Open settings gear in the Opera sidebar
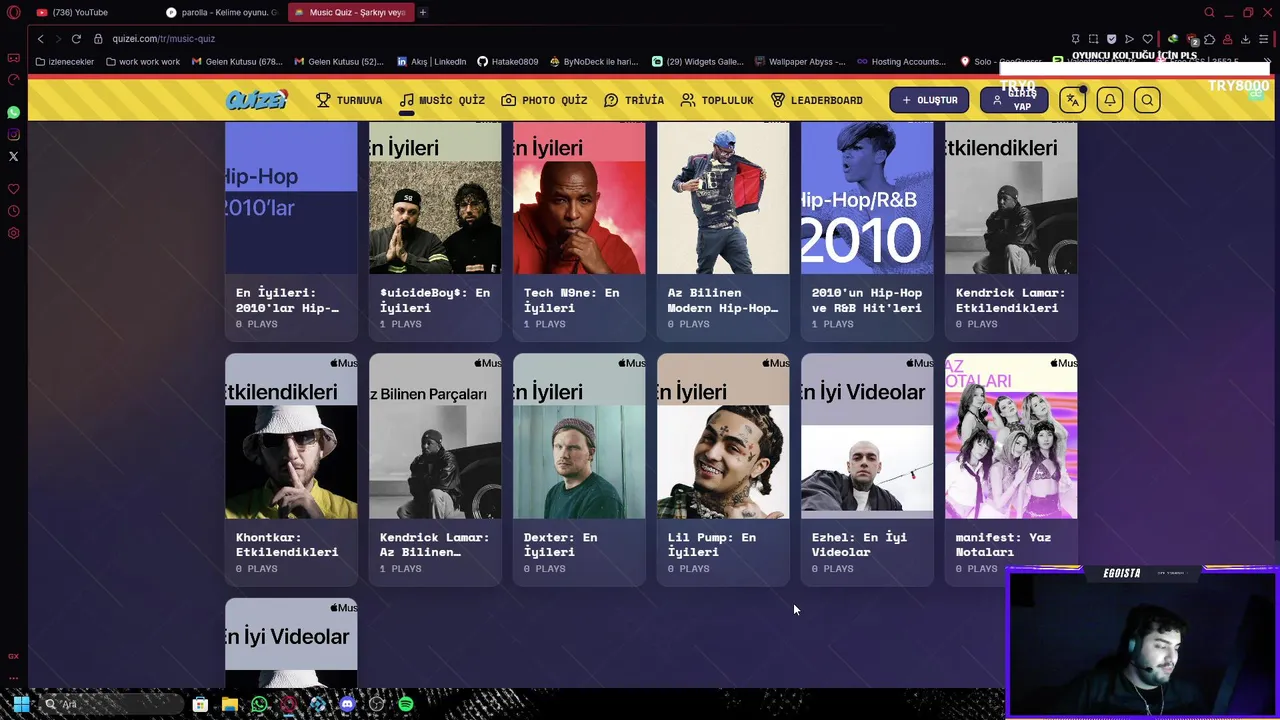1280x720 pixels. tap(13, 233)
